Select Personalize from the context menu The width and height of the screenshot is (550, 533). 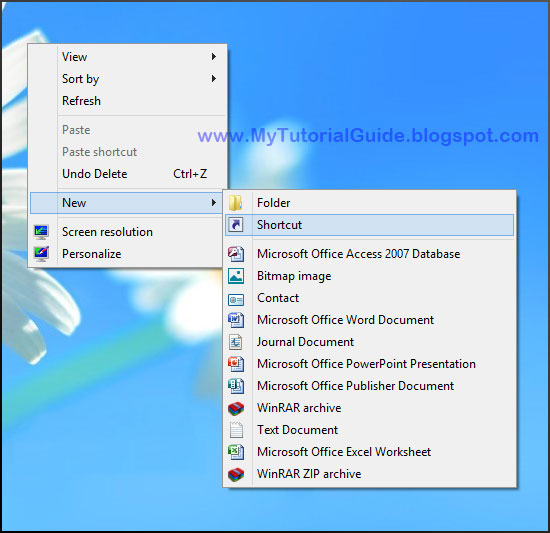[127, 254]
